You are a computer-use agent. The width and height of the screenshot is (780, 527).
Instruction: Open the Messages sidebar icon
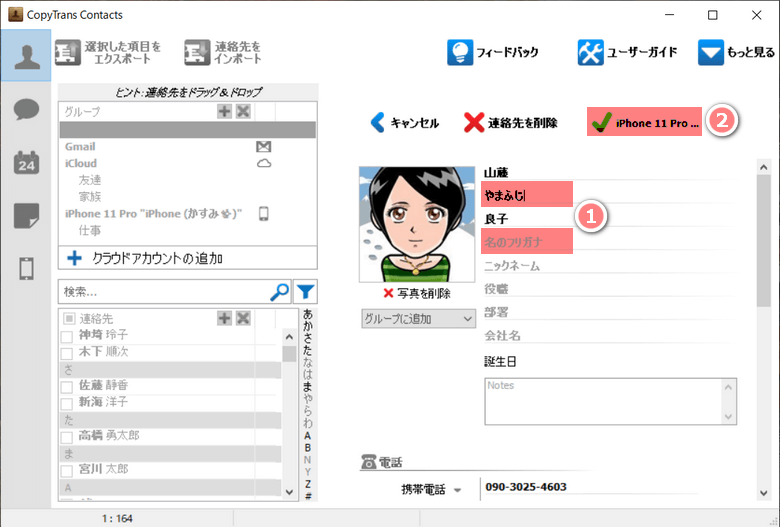coord(26,109)
